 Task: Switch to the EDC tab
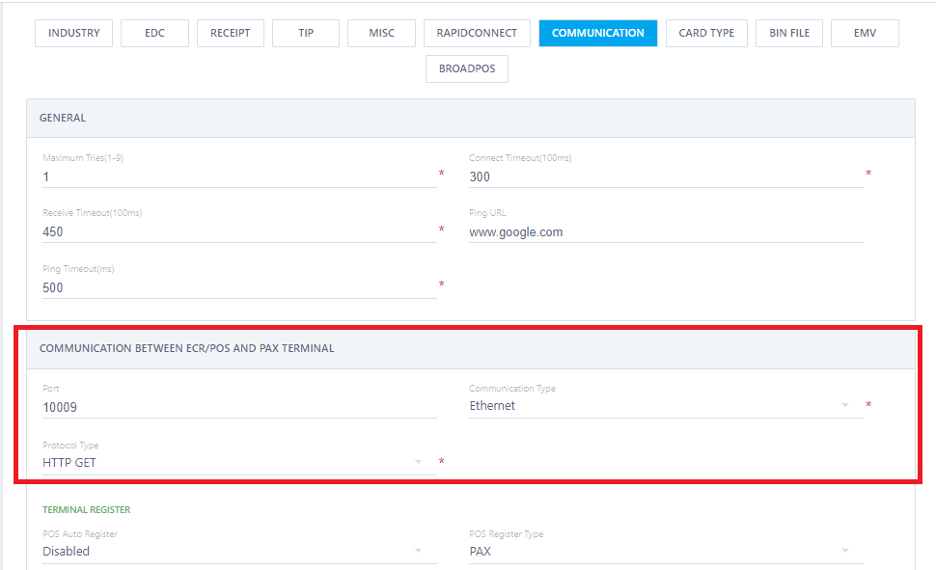154,33
